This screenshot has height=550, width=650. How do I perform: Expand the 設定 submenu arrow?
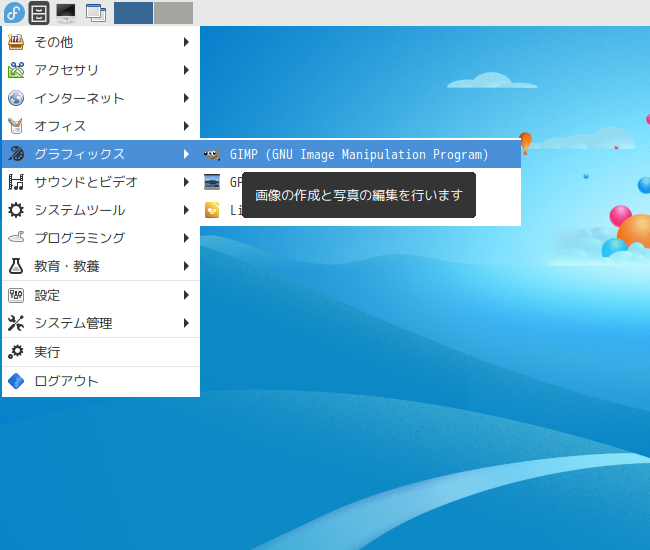[186, 295]
